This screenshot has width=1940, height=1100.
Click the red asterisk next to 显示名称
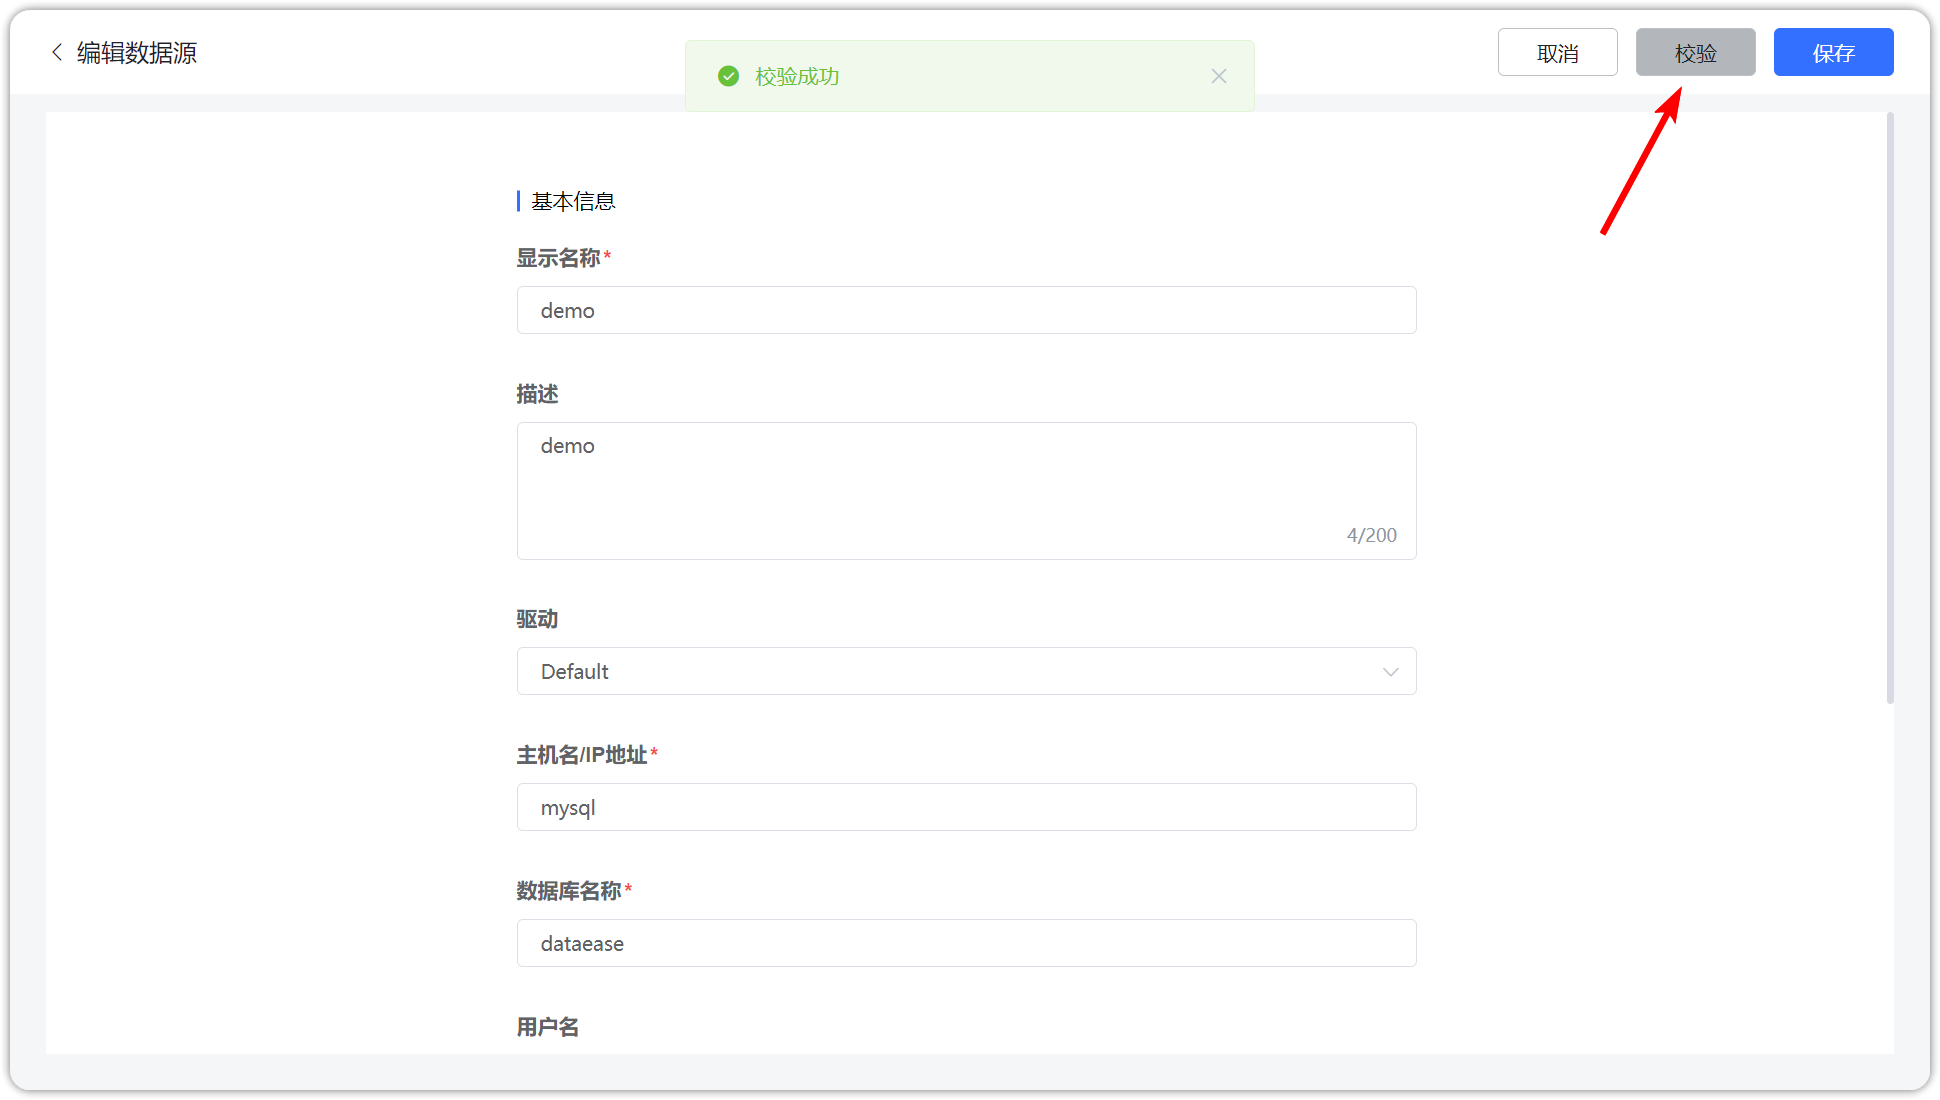[607, 254]
